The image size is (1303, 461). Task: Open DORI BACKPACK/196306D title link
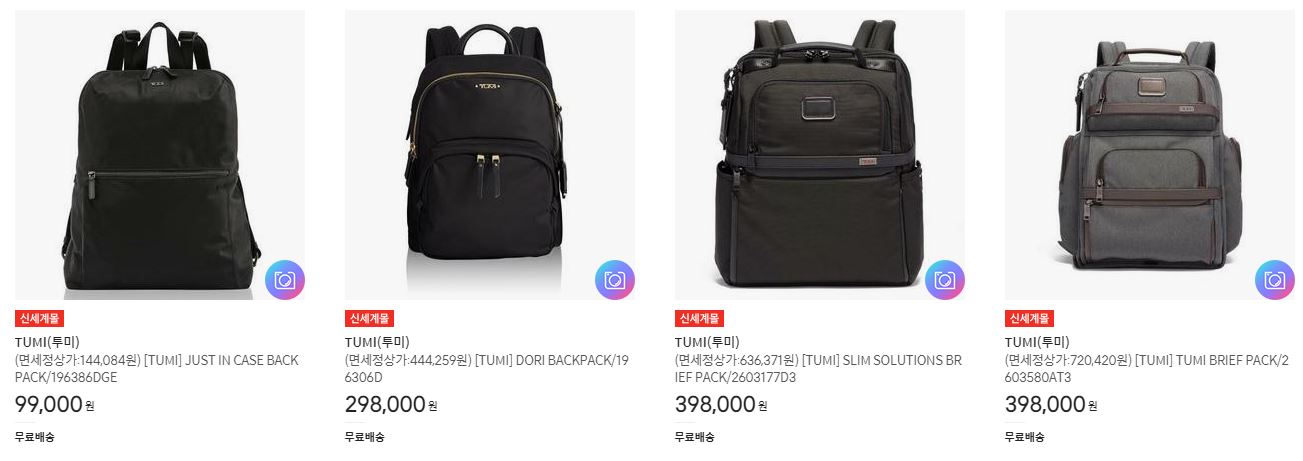click(487, 369)
